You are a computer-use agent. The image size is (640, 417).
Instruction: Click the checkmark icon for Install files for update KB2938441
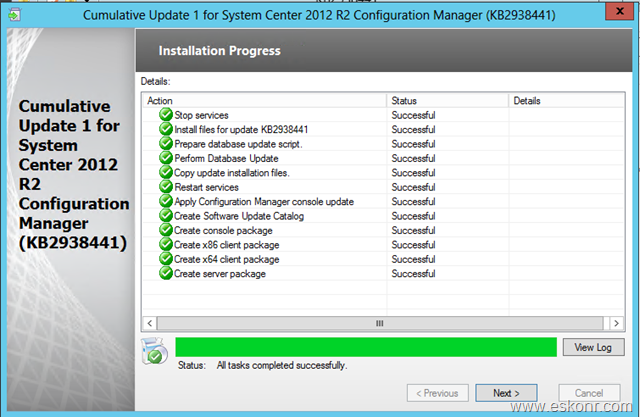point(166,129)
